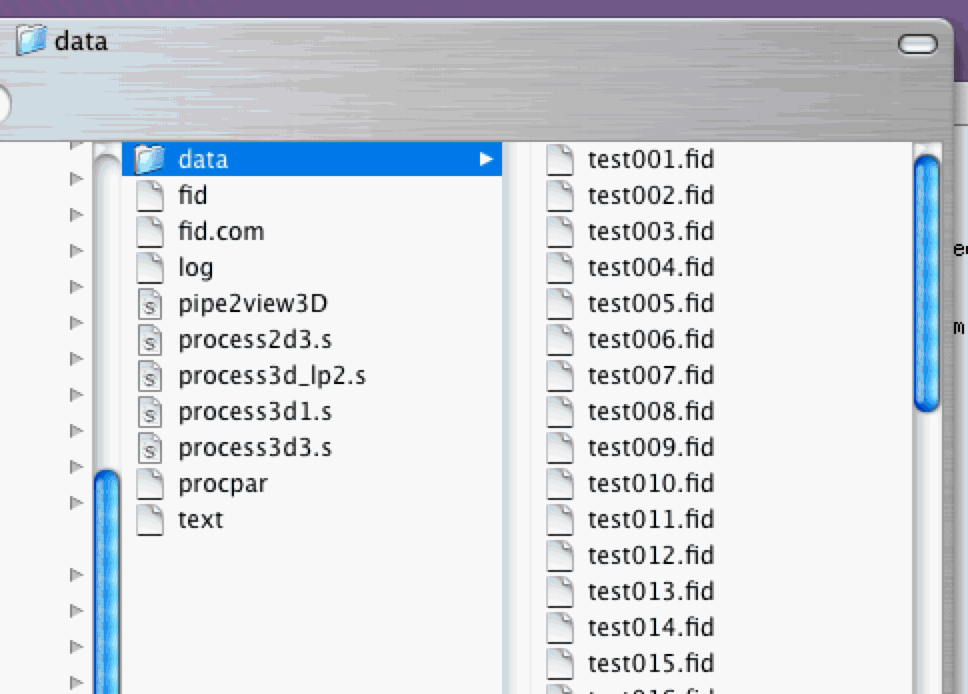Click the data folder icon in title bar
This screenshot has height=694, width=968.
31,42
